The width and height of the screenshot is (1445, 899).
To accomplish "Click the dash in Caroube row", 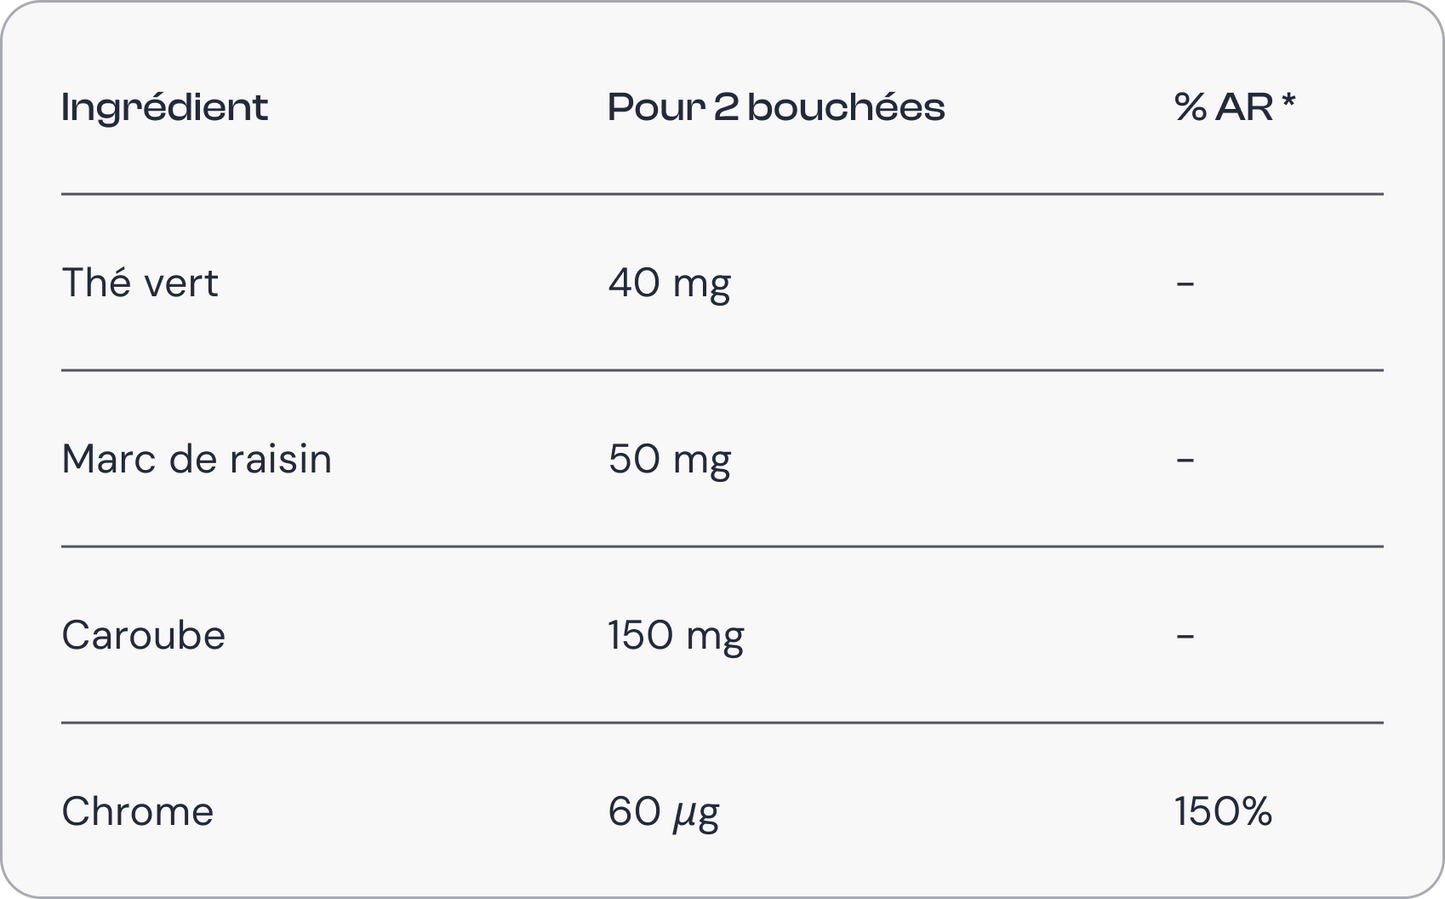I will point(1185,636).
